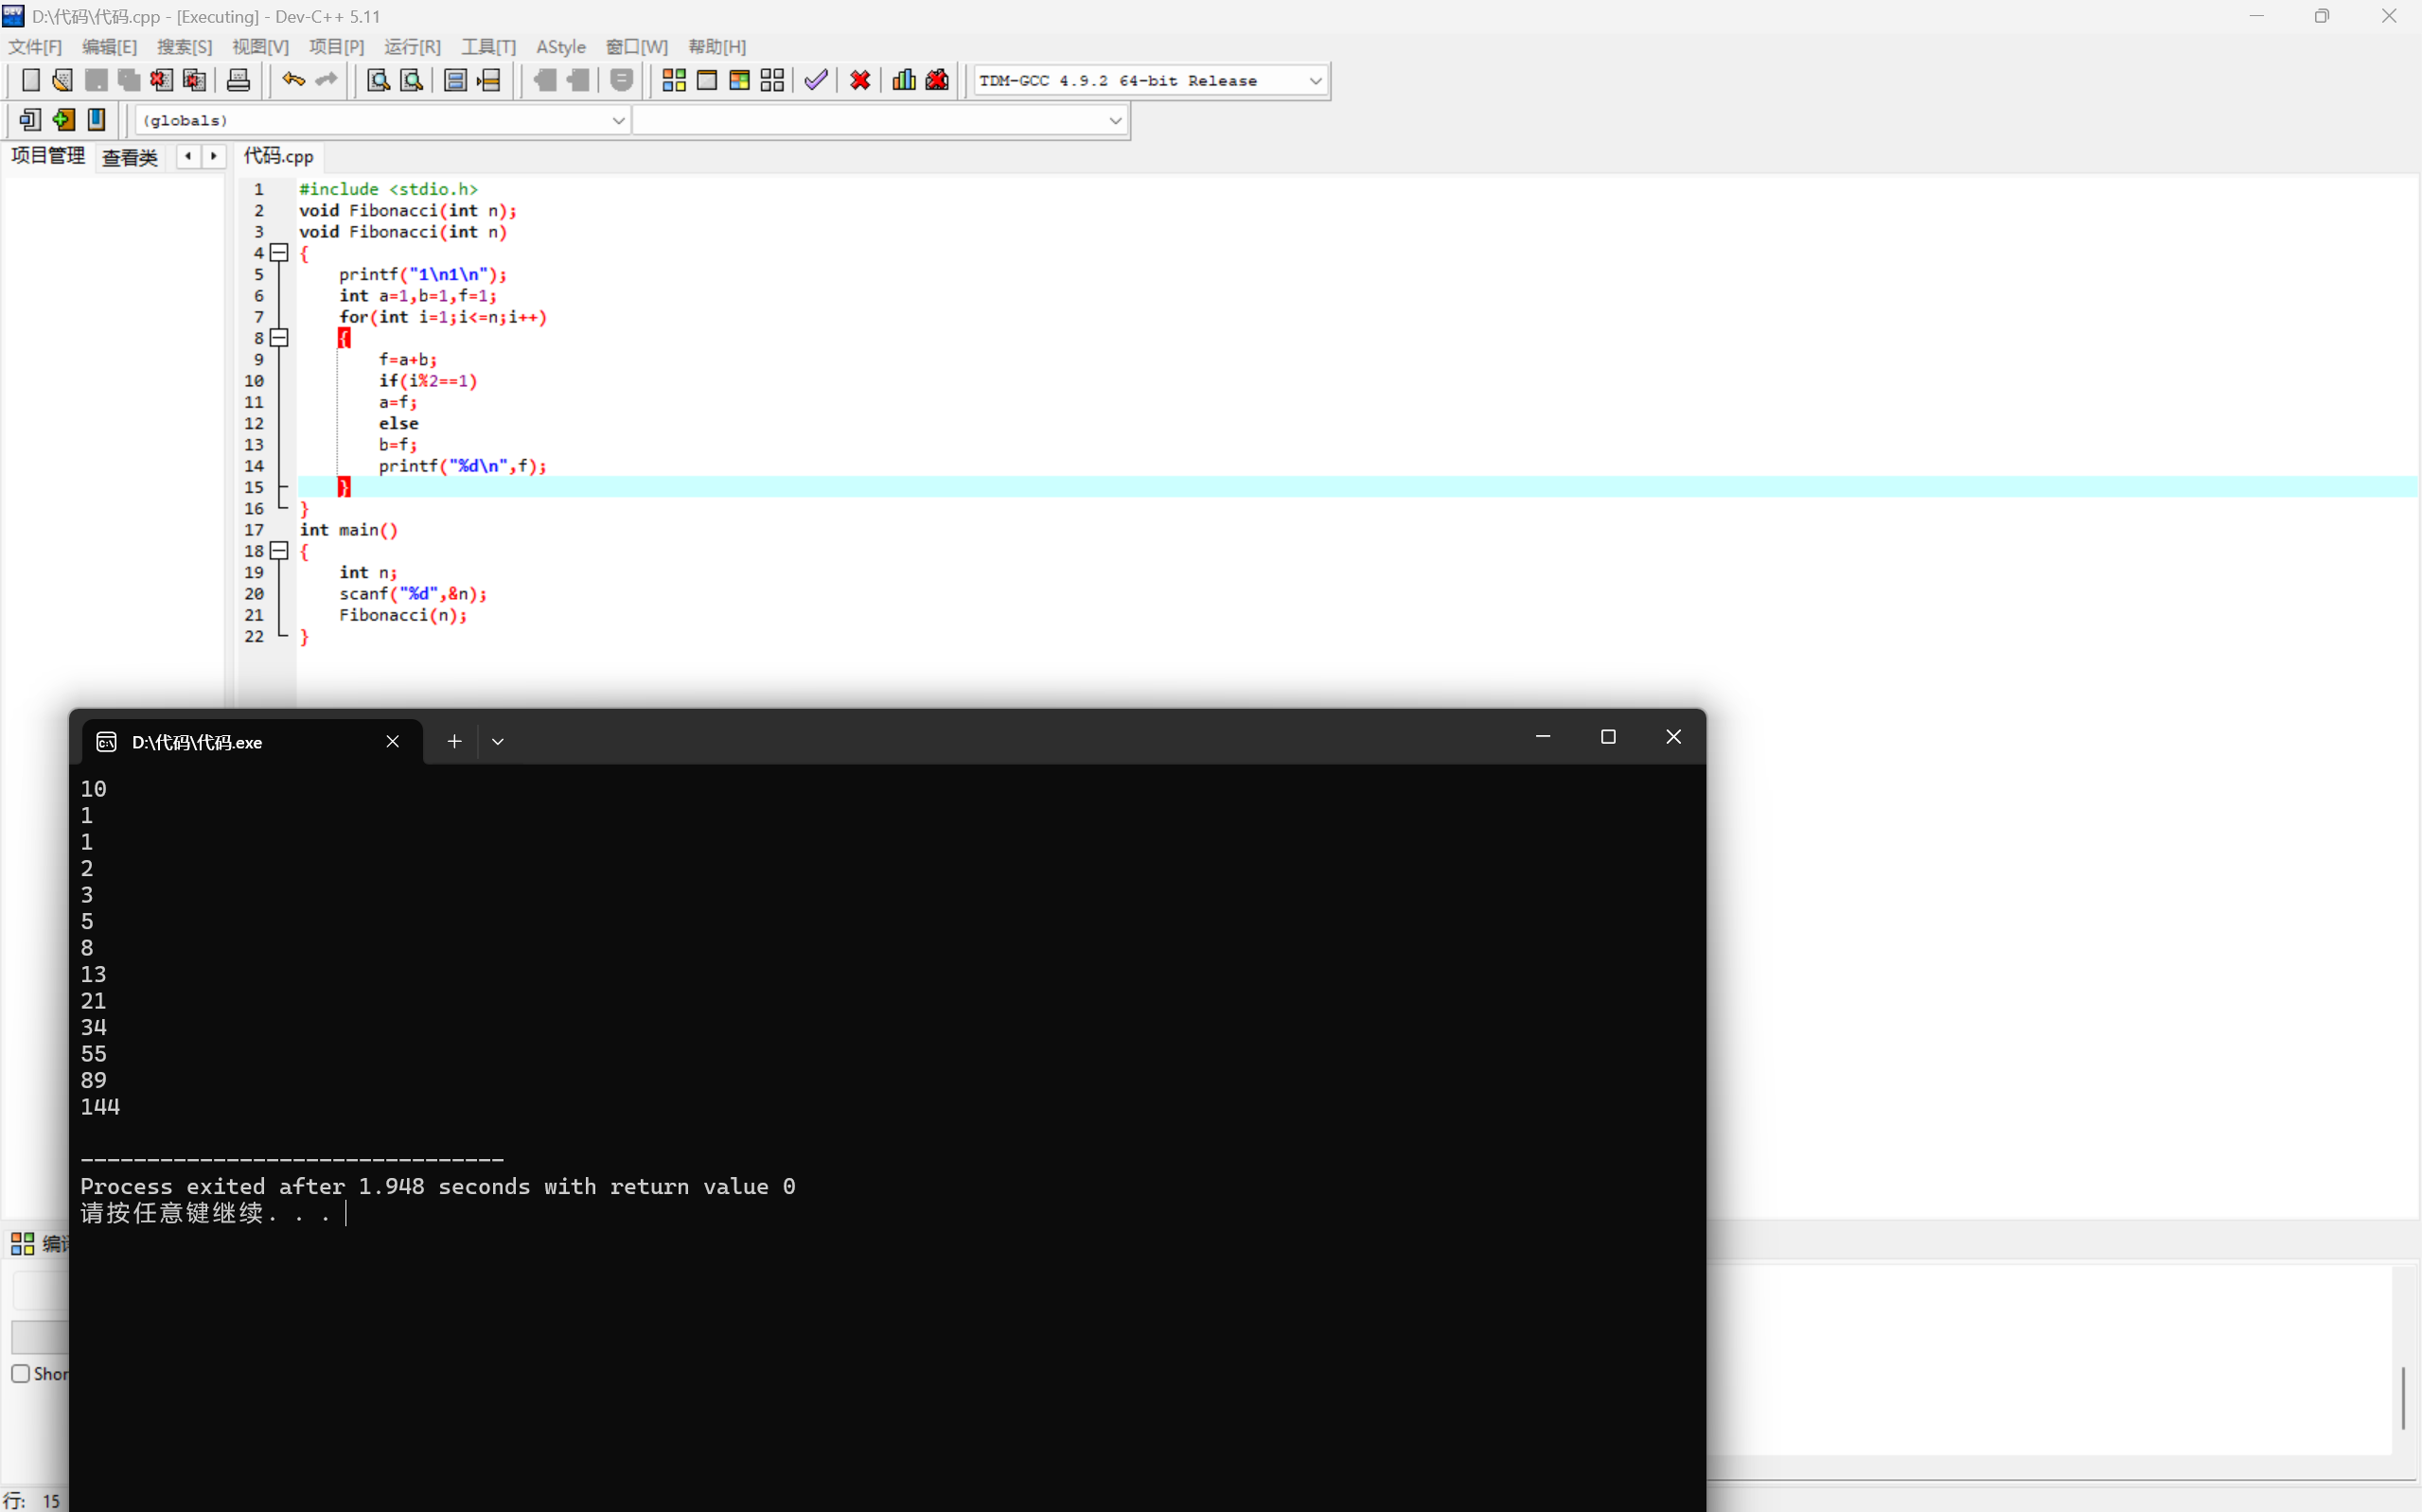Open the terminal tab dropdown chevron
This screenshot has width=2422, height=1512.
pos(498,741)
